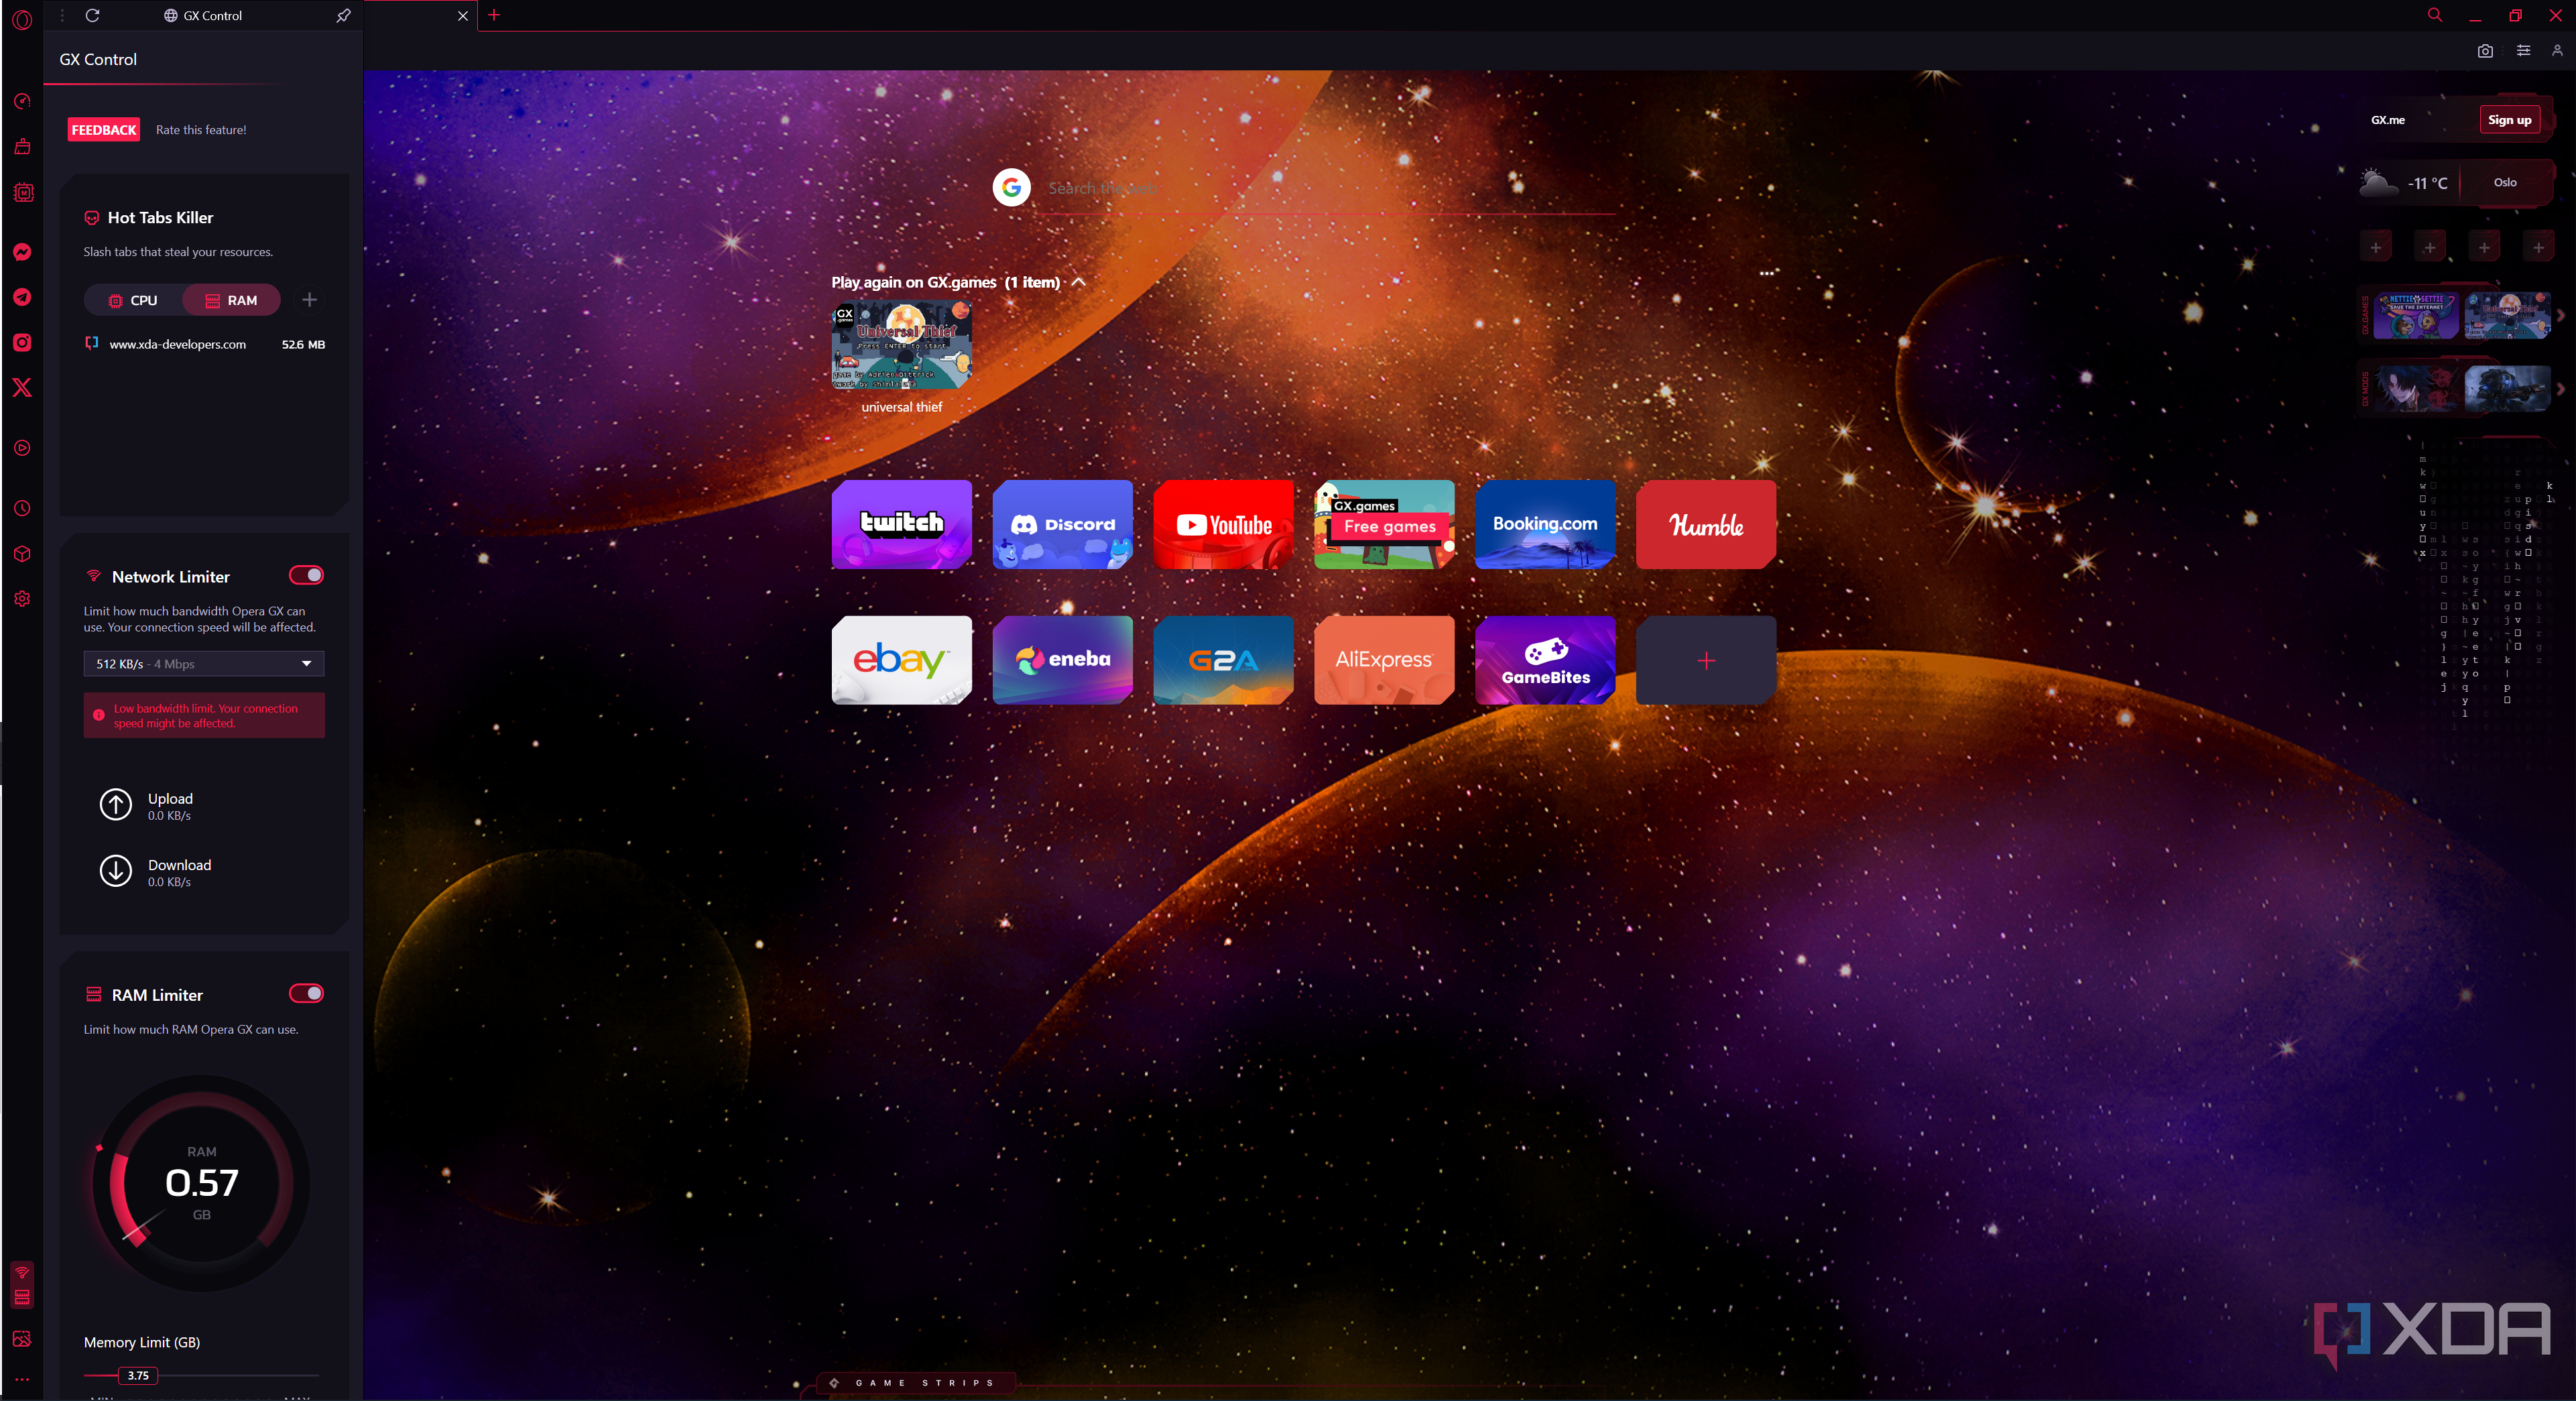
Task: Open Instagram sidebar panel
Action: click(x=22, y=343)
